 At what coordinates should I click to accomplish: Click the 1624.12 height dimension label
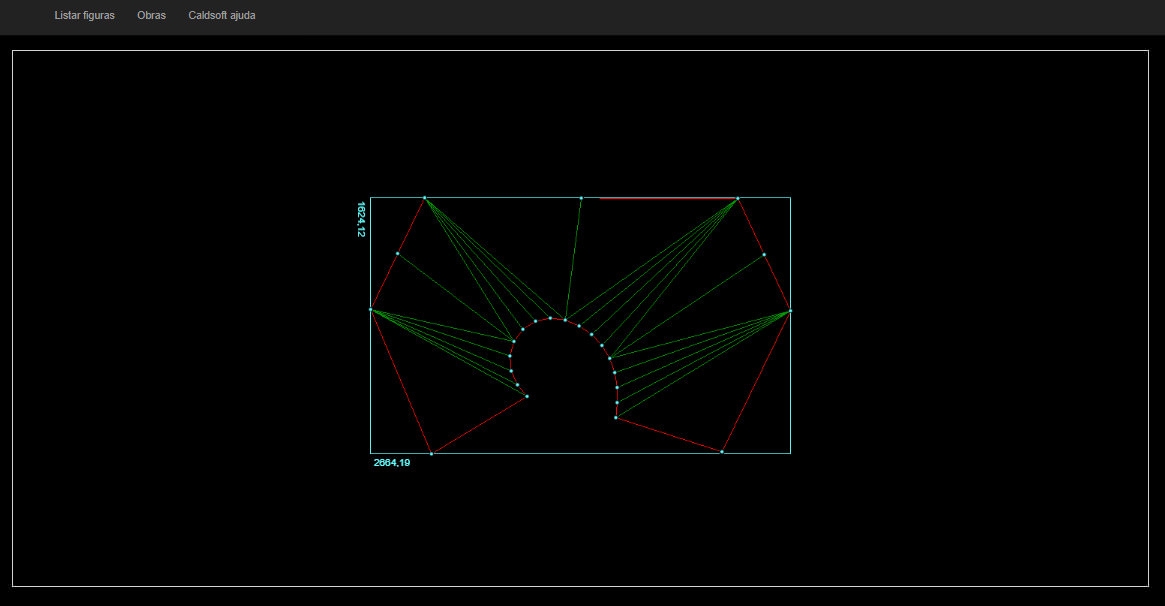[x=362, y=219]
